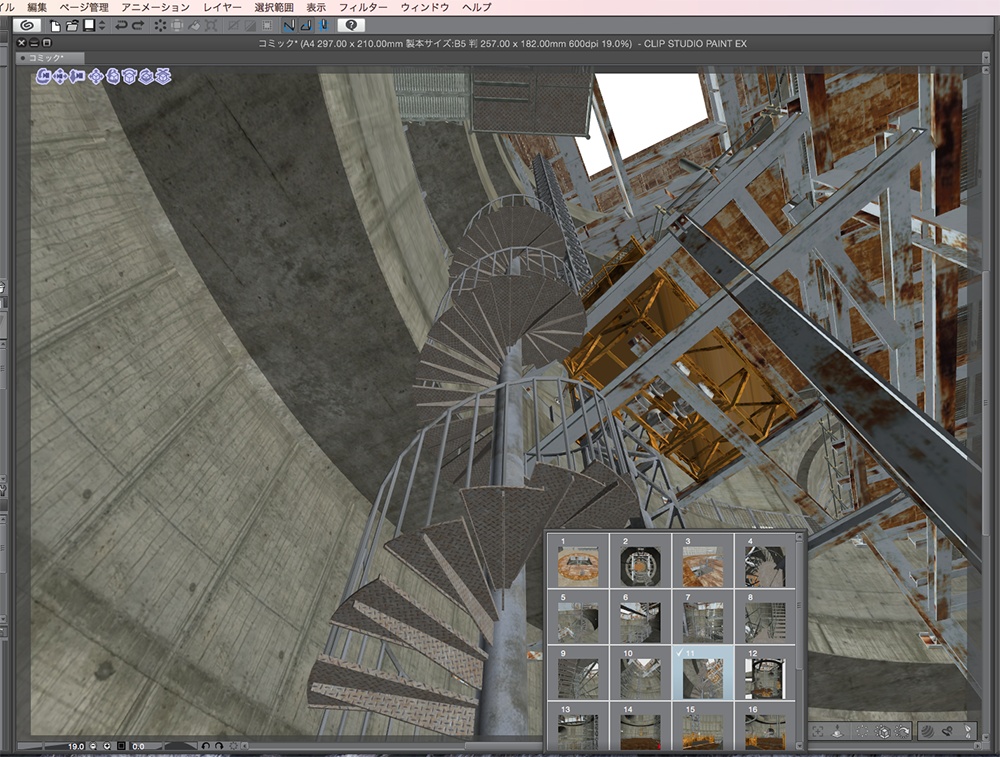
Task: Select the checked camera preset 11
Action: (x=702, y=673)
